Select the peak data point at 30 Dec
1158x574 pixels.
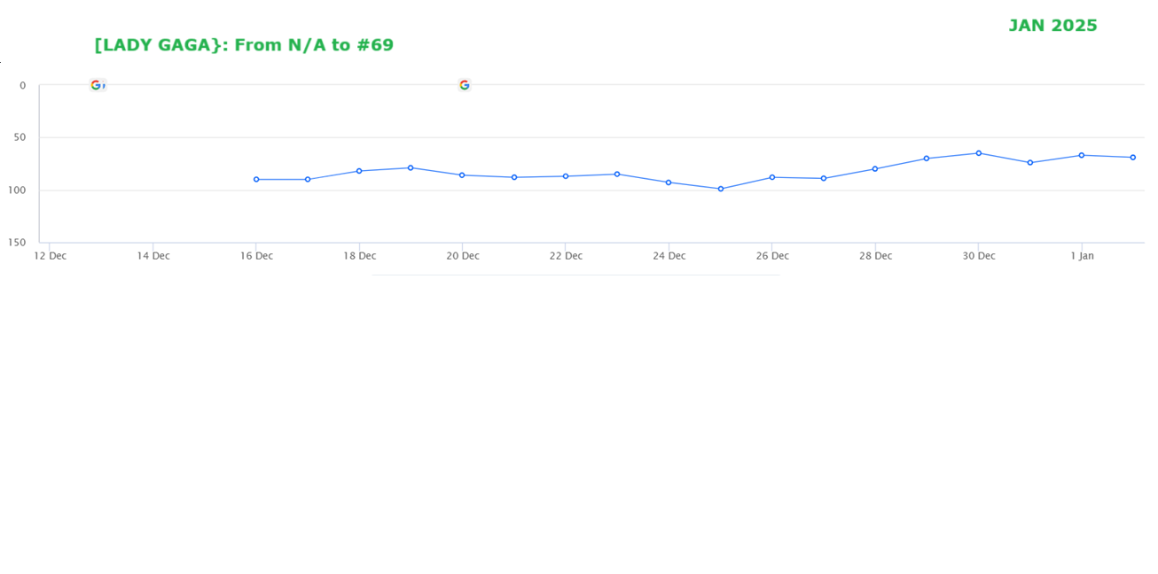(x=979, y=153)
